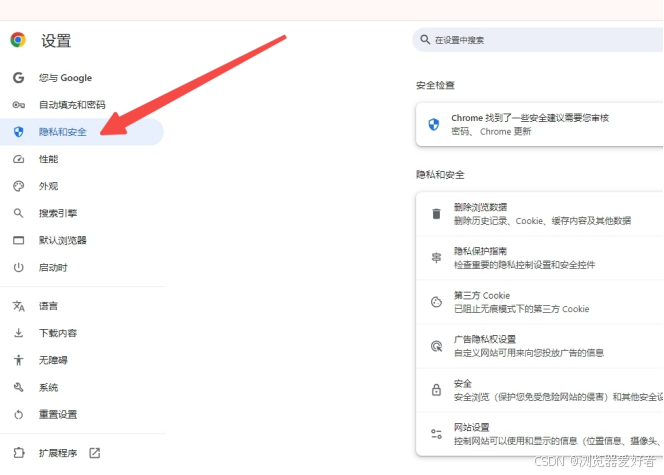Click the blue shield icon in safety check card
Image resolution: width=664 pixels, height=475 pixels.
click(433, 124)
